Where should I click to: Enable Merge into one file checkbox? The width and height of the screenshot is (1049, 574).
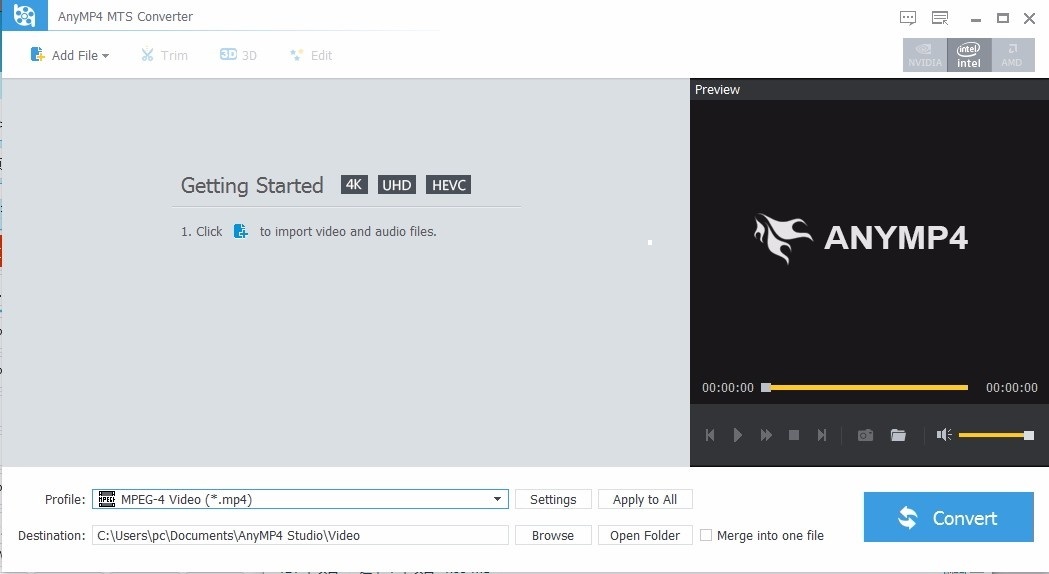[706, 535]
